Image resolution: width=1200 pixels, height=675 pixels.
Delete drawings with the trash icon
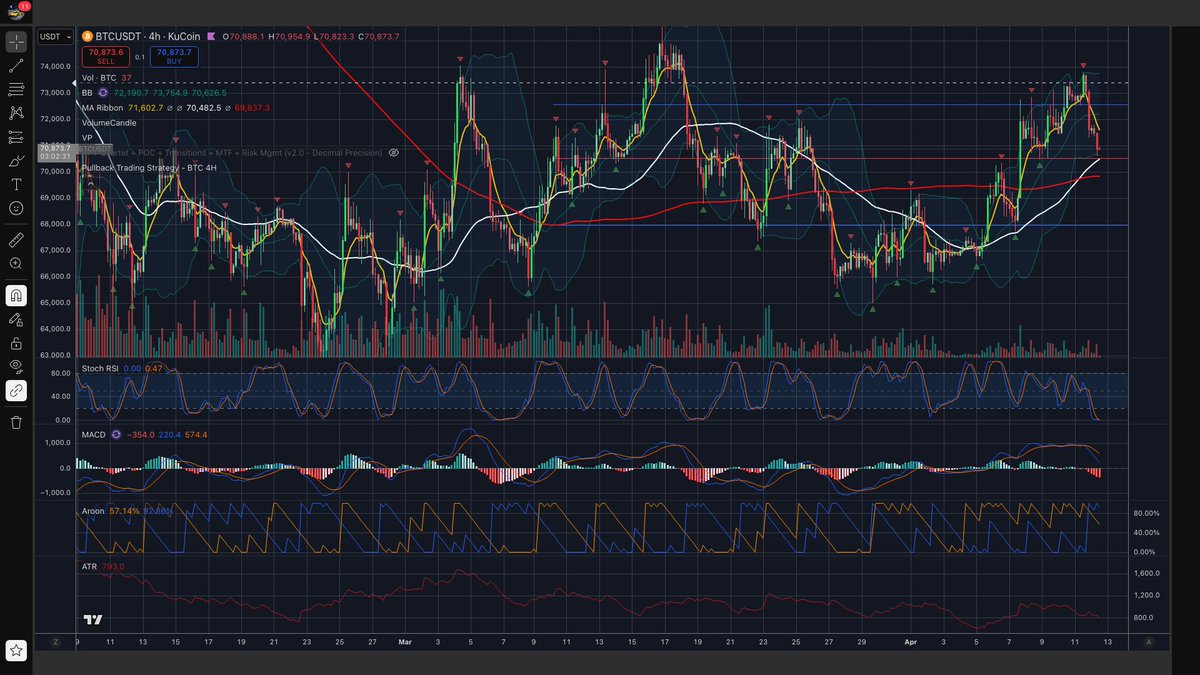(x=16, y=422)
